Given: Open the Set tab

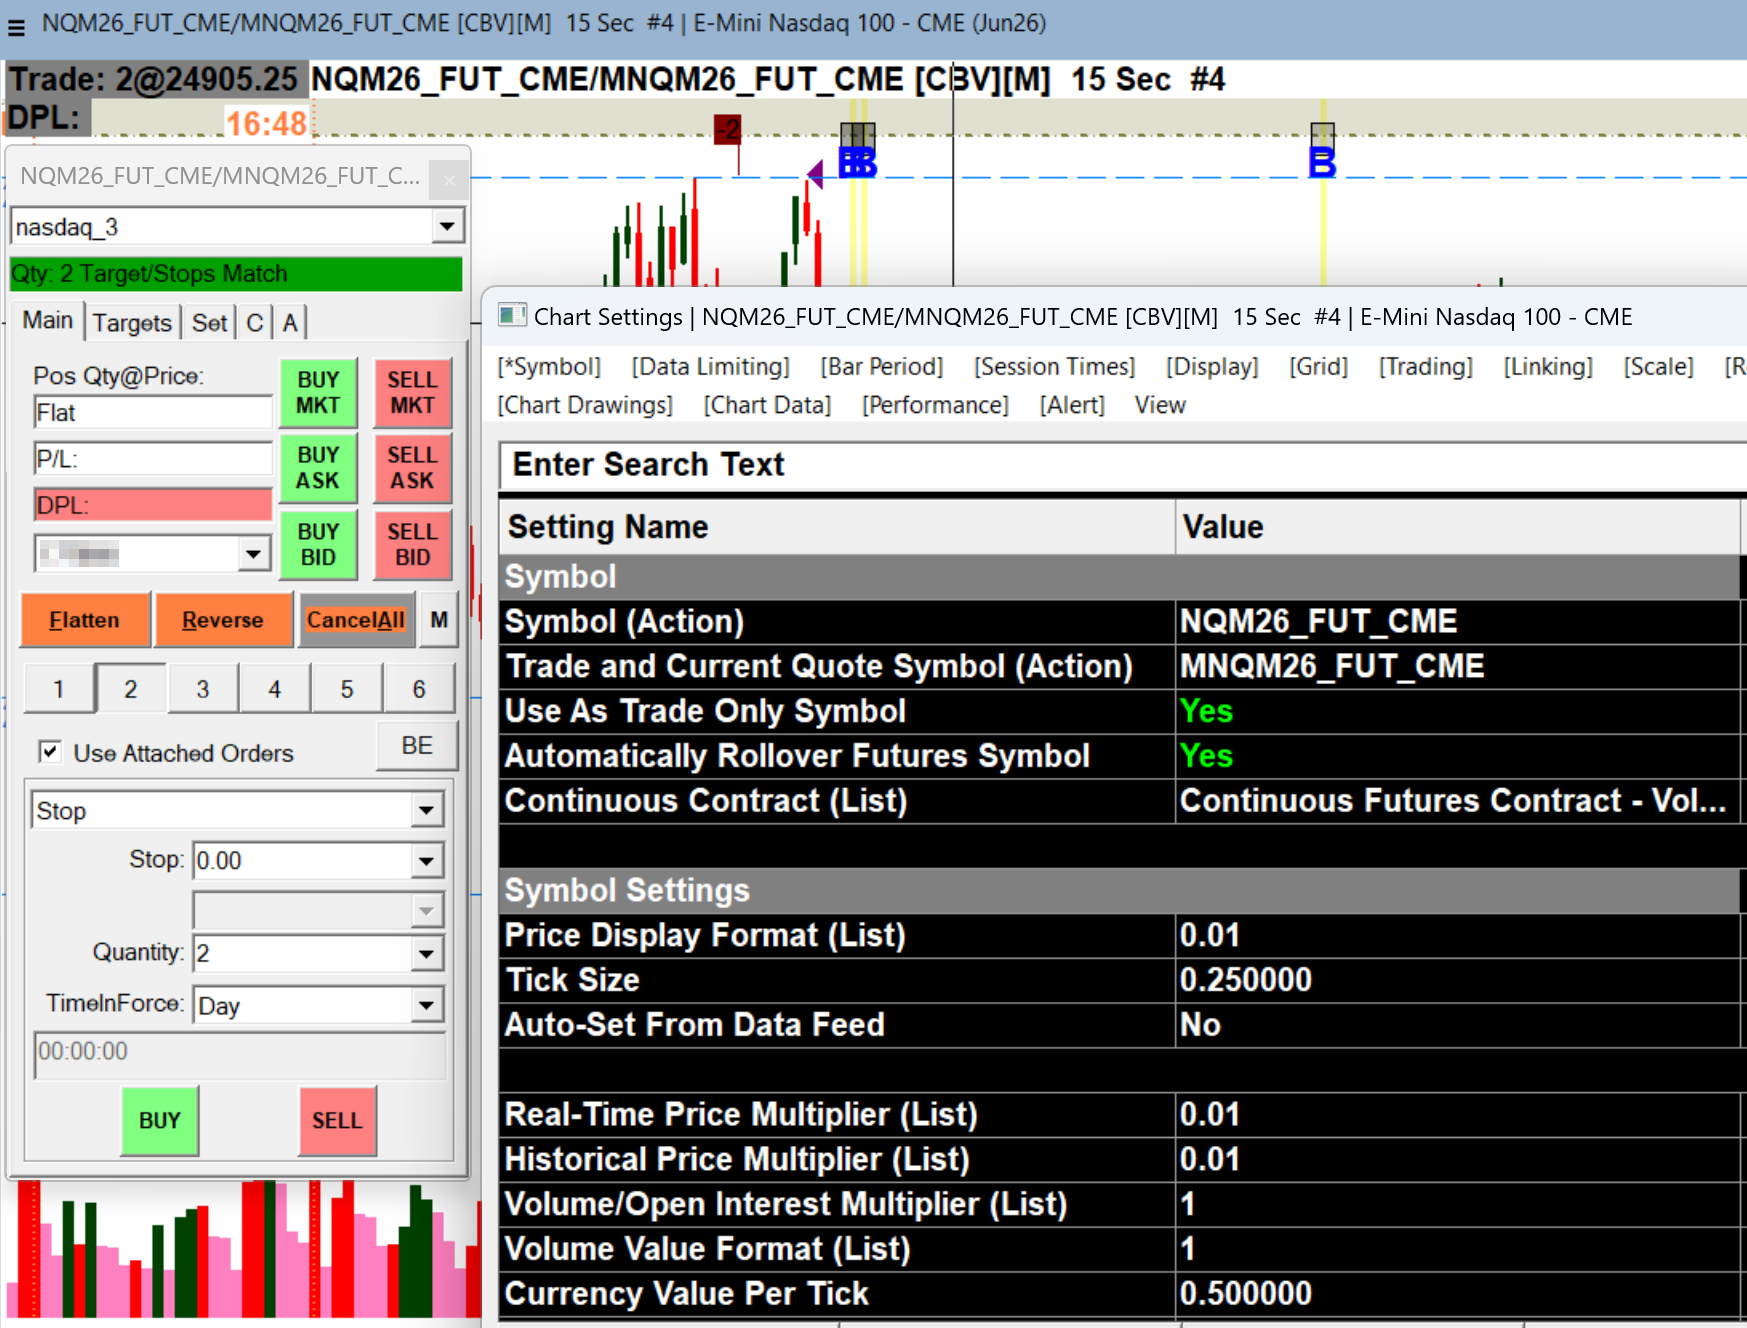Looking at the screenshot, I should 209,323.
